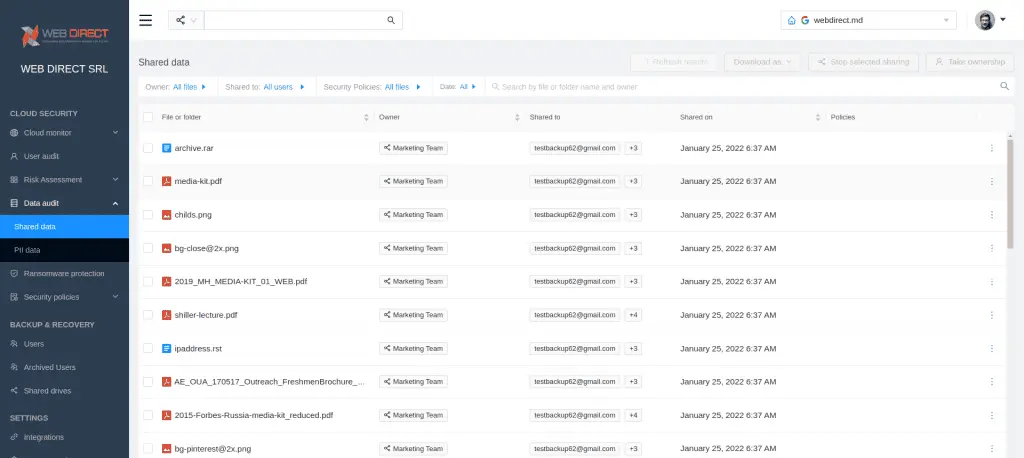Click Marketing Team owner tag for archive.rar

click(413, 148)
